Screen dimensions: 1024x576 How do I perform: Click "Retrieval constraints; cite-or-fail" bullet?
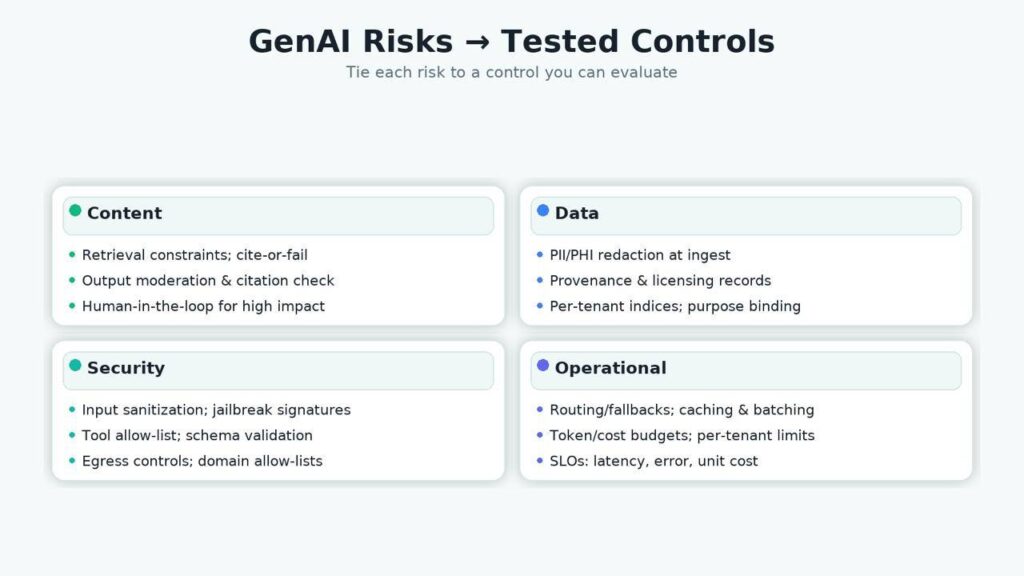(x=194, y=255)
